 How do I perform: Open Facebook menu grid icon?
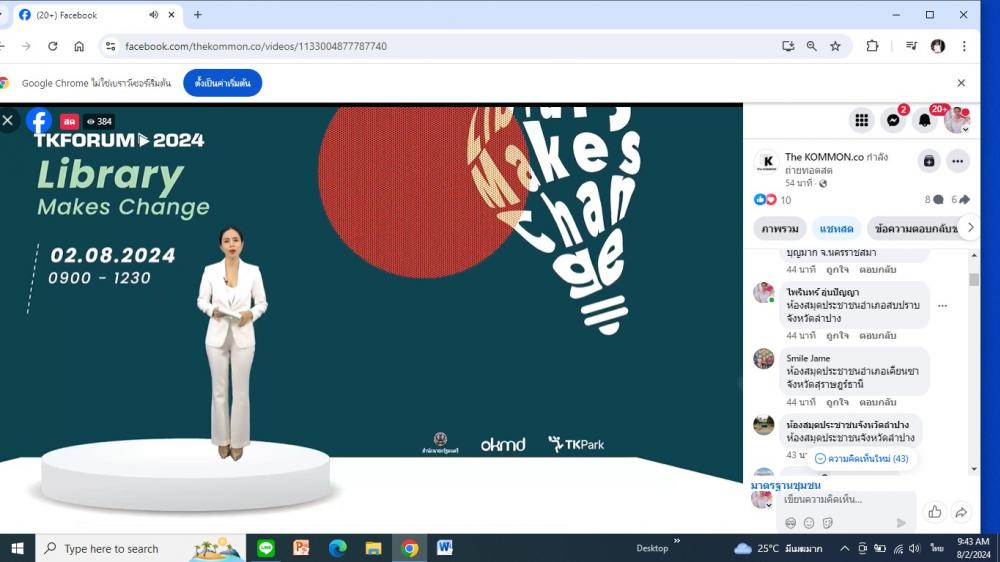coord(862,120)
